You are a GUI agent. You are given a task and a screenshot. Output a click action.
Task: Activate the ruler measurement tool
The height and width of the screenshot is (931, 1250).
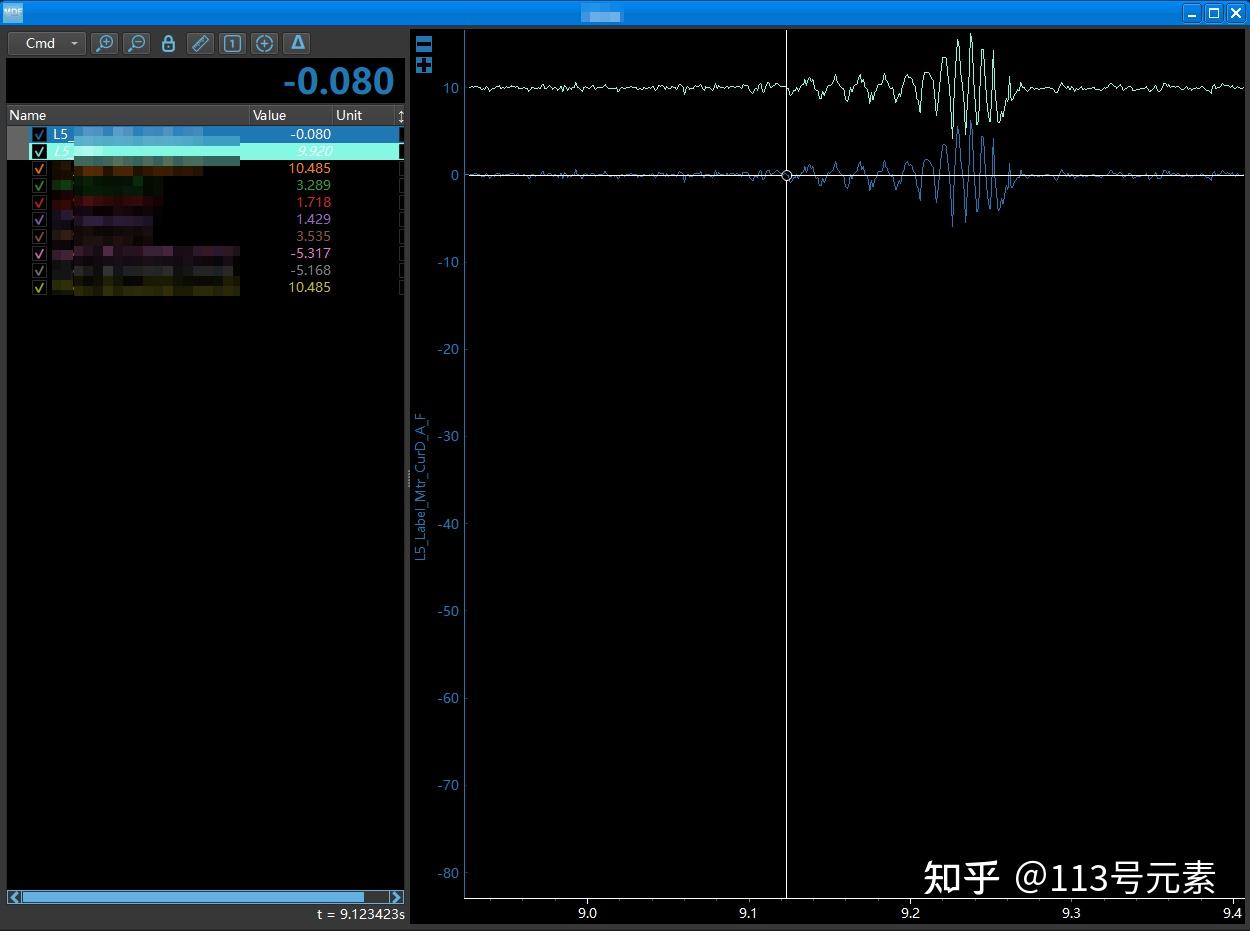199,43
